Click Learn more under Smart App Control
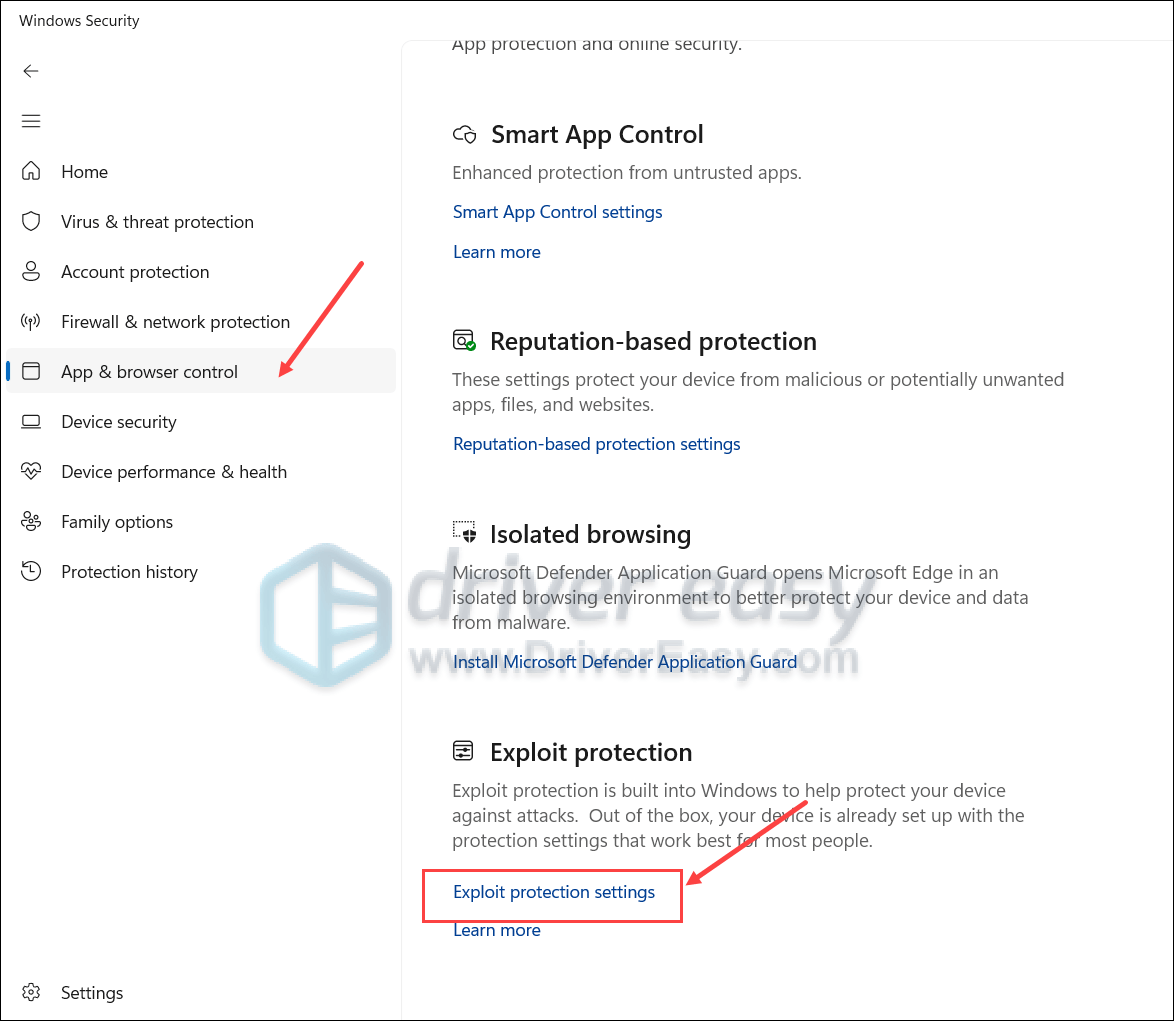The width and height of the screenshot is (1174, 1021). [x=496, y=252]
